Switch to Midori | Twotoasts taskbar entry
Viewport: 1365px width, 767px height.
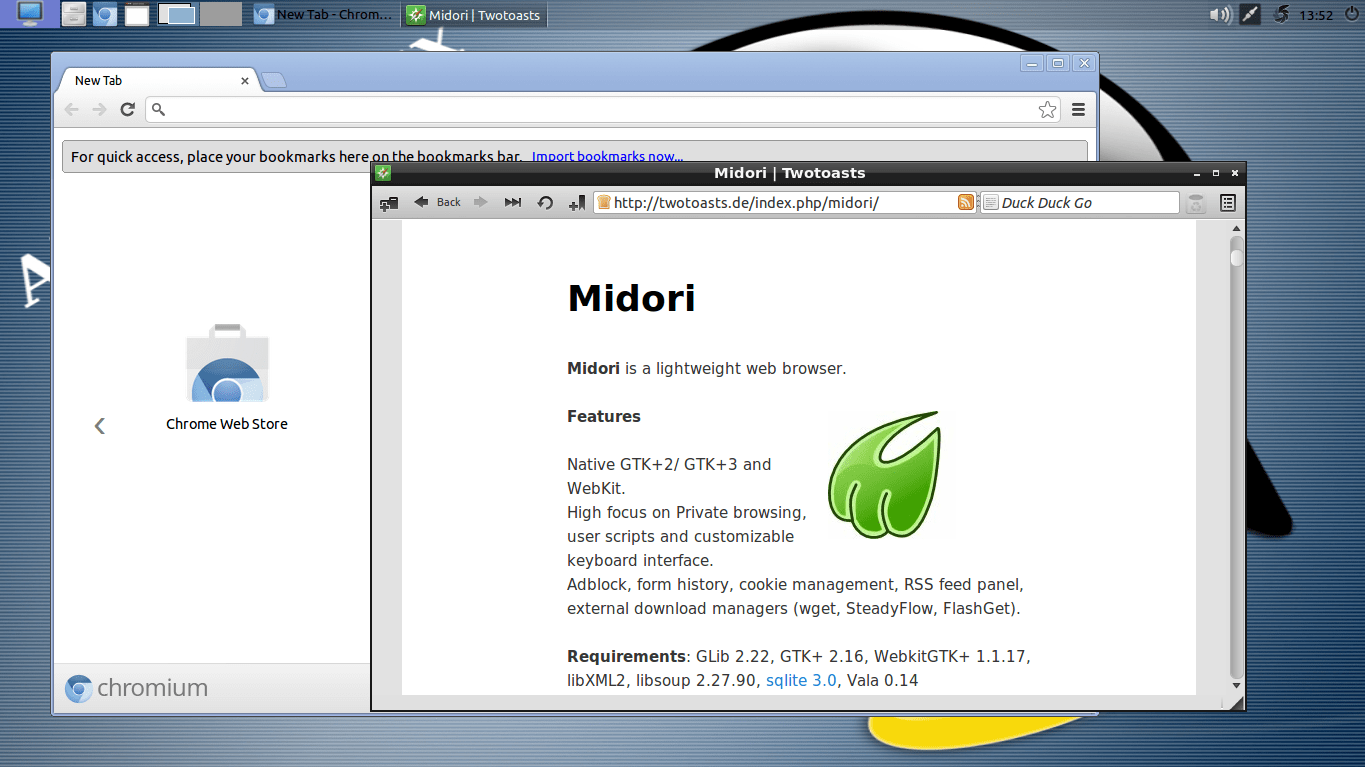474,14
